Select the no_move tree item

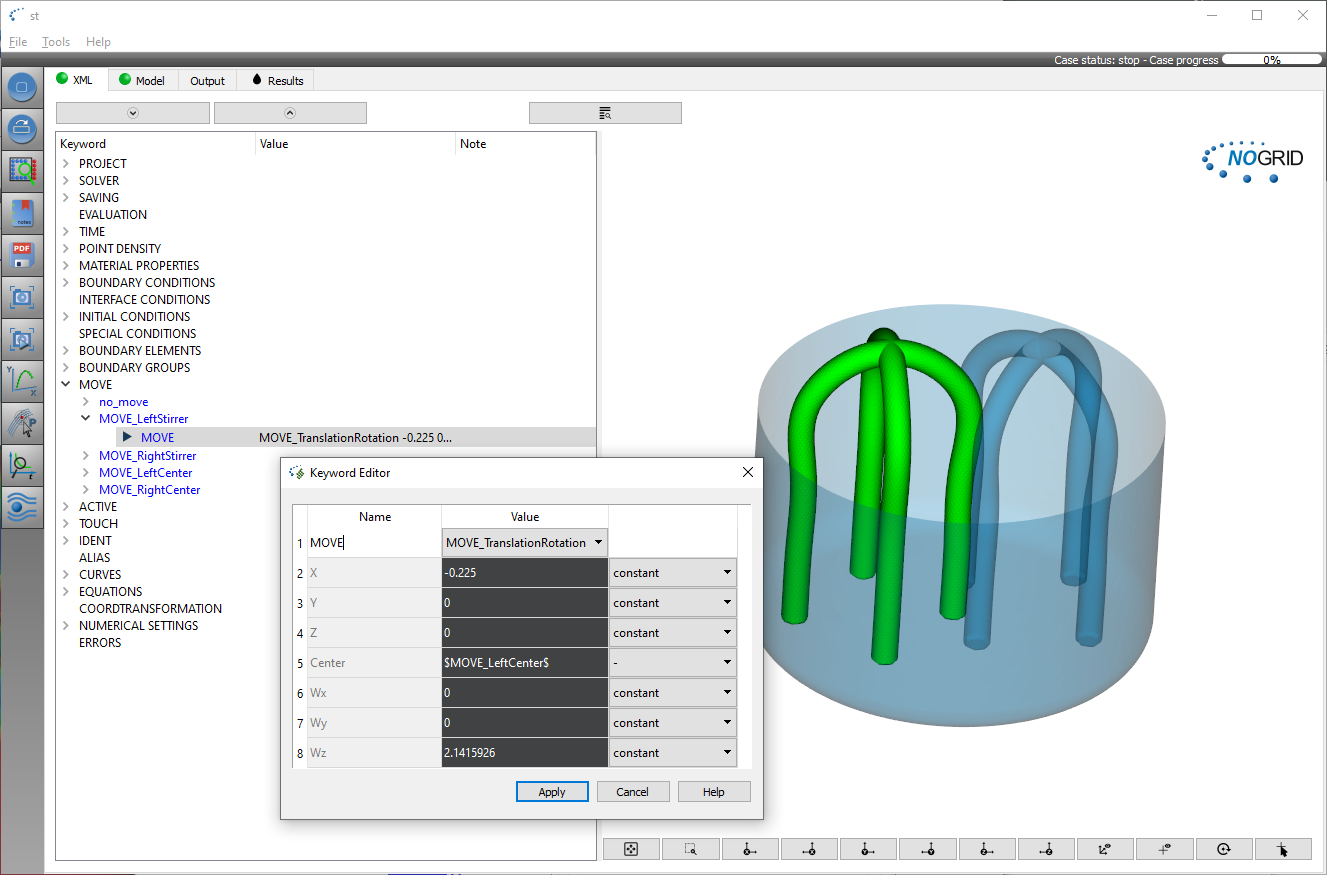point(124,402)
